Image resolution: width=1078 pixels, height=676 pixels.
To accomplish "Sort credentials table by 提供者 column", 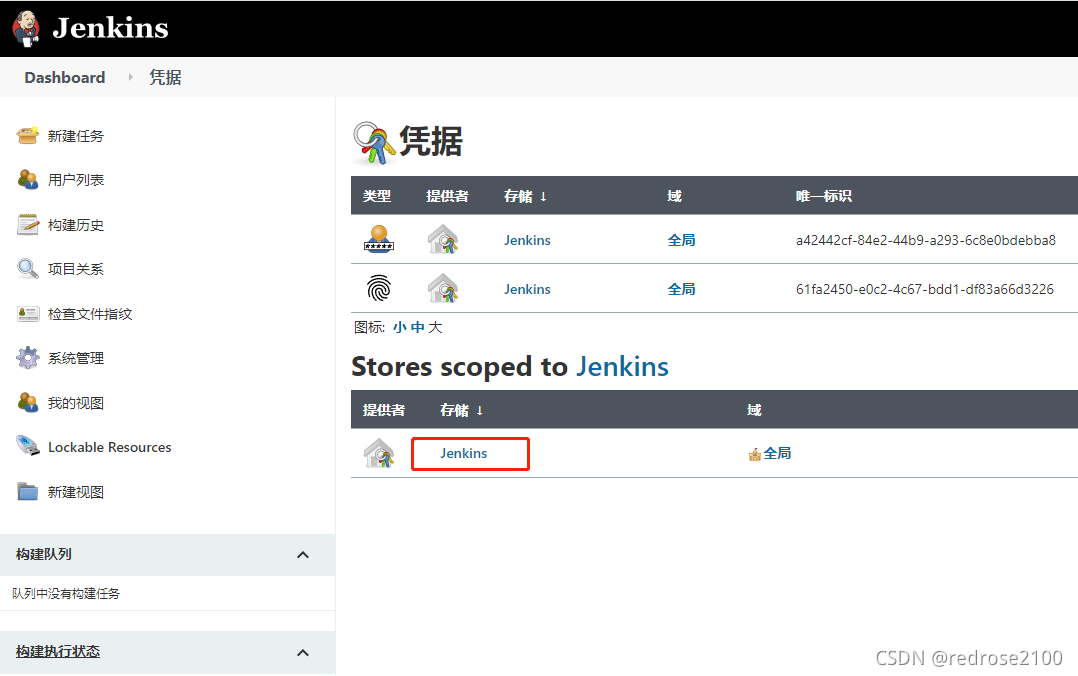I will point(447,196).
